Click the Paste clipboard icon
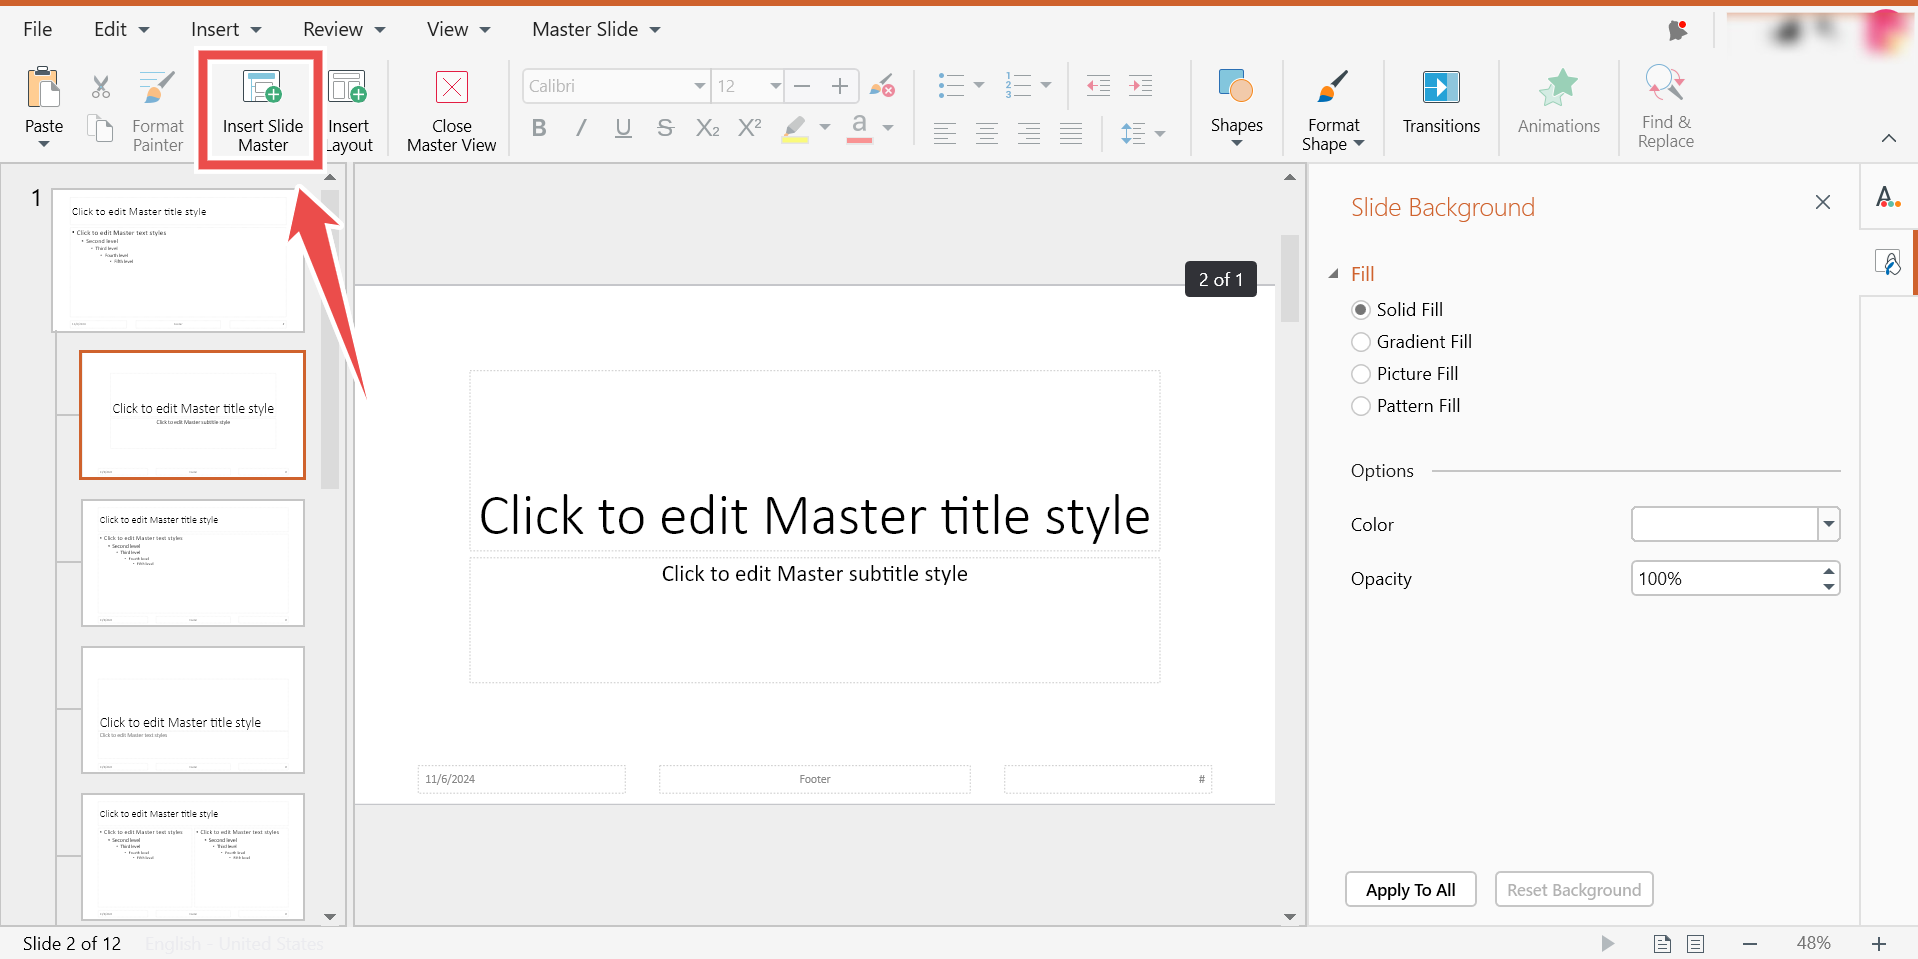This screenshot has height=959, width=1918. (x=43, y=87)
